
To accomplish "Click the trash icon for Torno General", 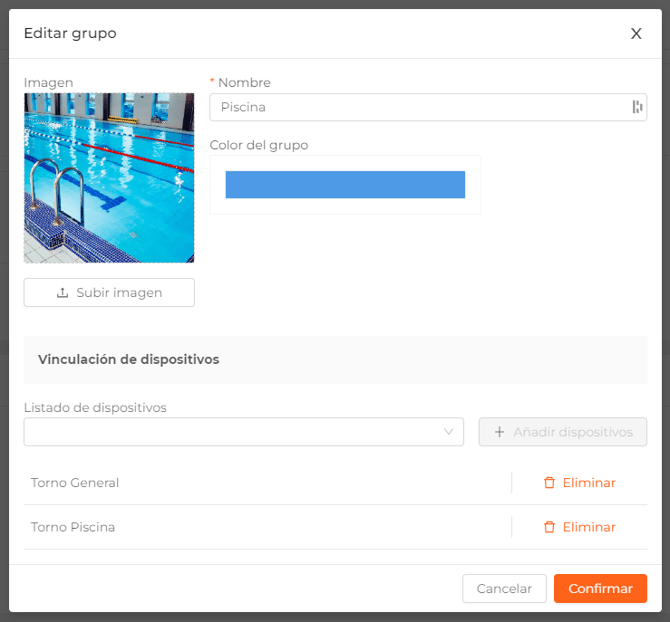I will [x=549, y=483].
